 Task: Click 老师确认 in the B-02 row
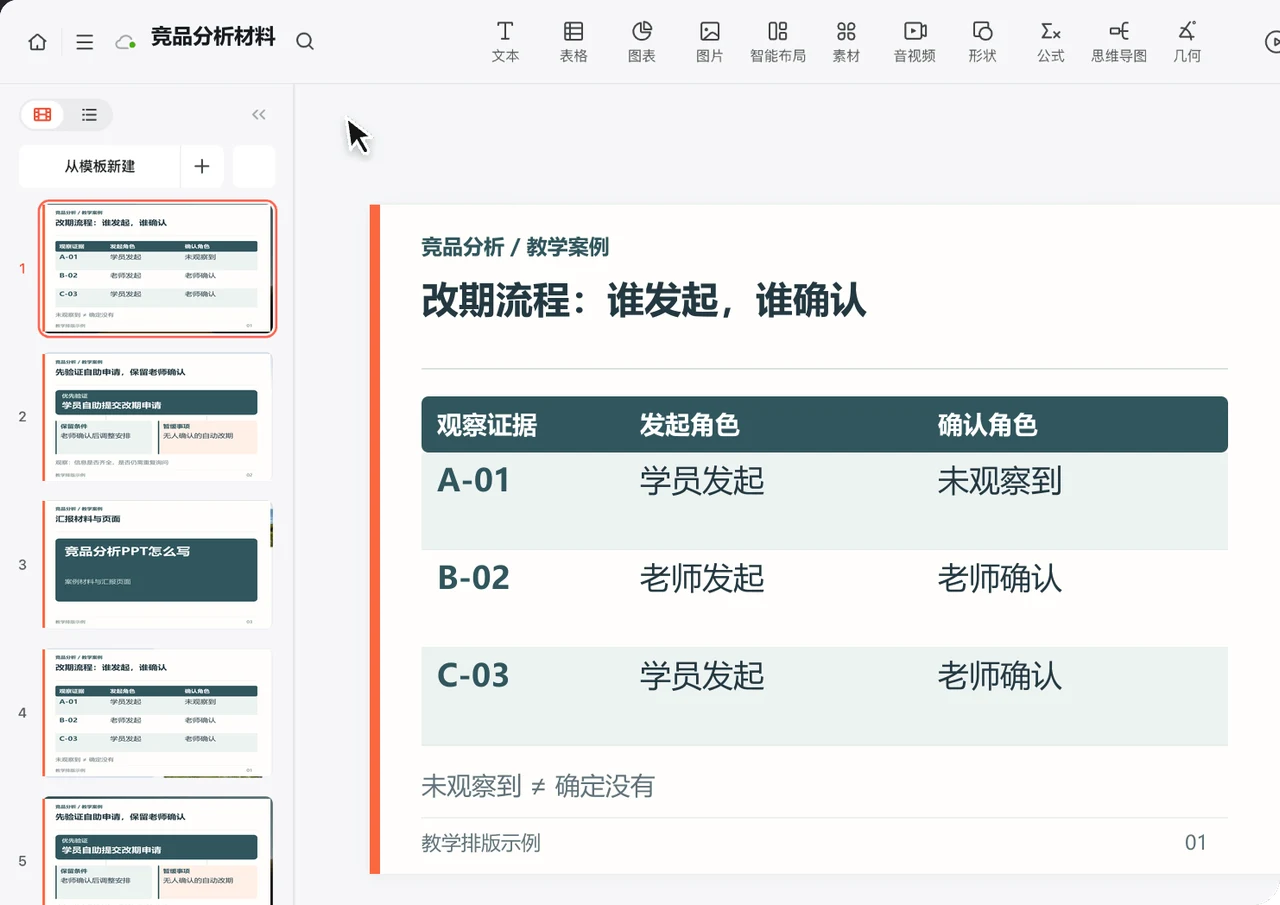tap(1000, 578)
